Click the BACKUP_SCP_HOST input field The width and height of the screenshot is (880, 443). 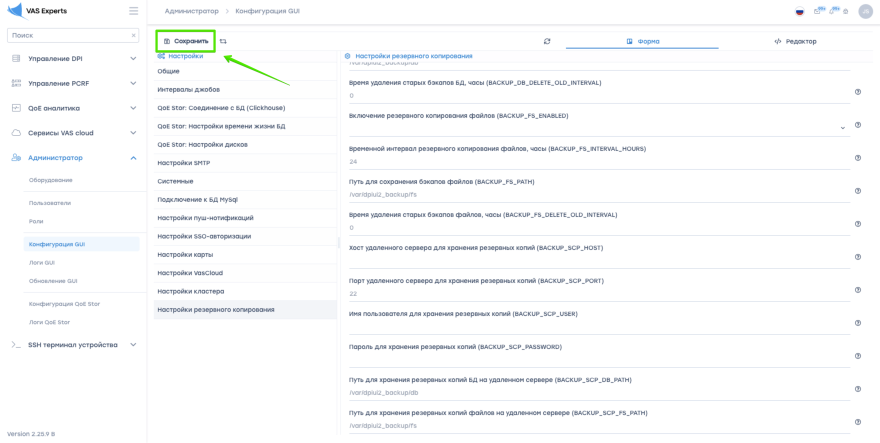pyautogui.click(x=598, y=260)
